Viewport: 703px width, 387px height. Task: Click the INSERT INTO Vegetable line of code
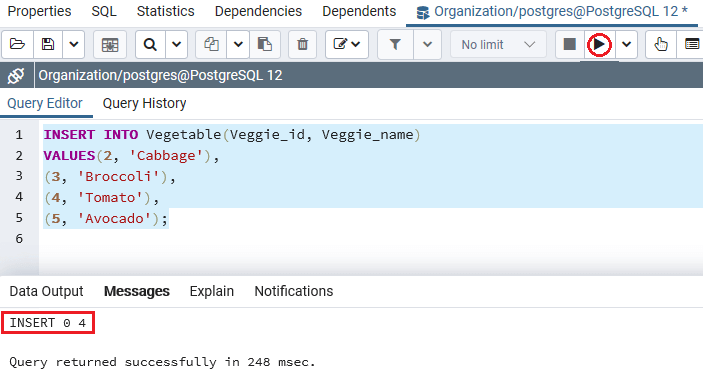(x=232, y=135)
